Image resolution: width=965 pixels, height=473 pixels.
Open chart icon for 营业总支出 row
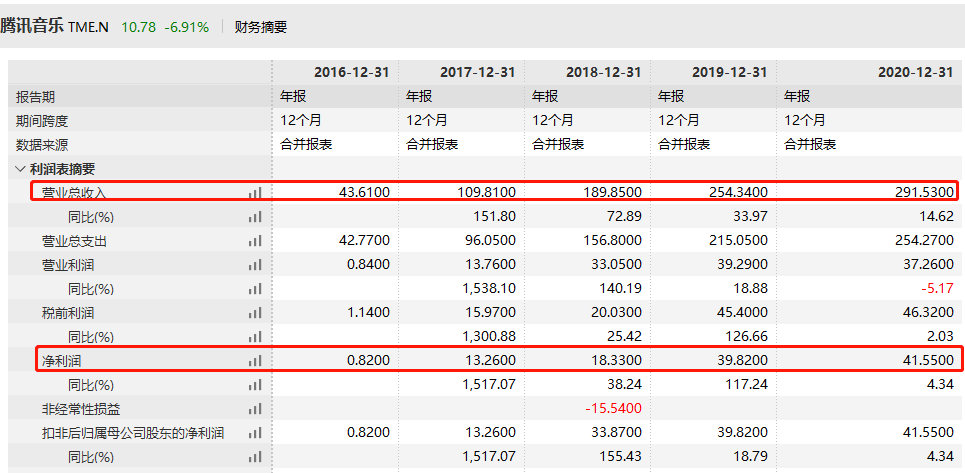click(x=254, y=241)
